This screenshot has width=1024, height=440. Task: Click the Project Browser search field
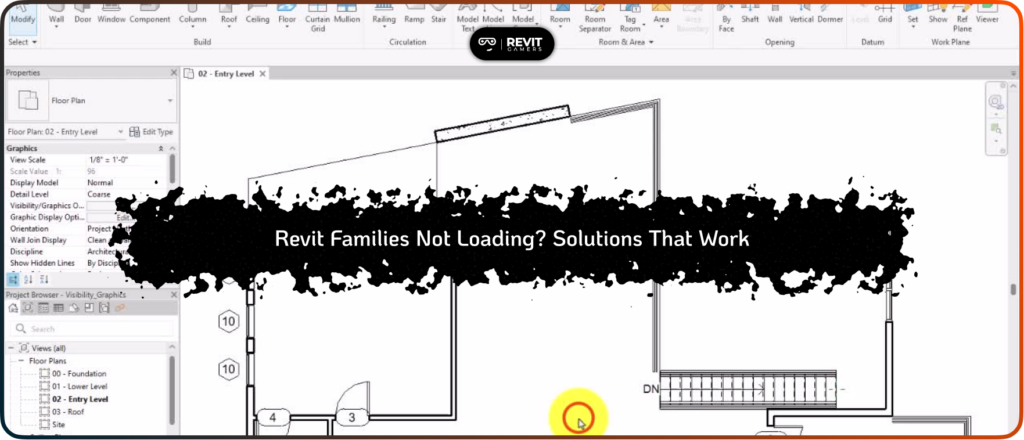[x=92, y=329]
